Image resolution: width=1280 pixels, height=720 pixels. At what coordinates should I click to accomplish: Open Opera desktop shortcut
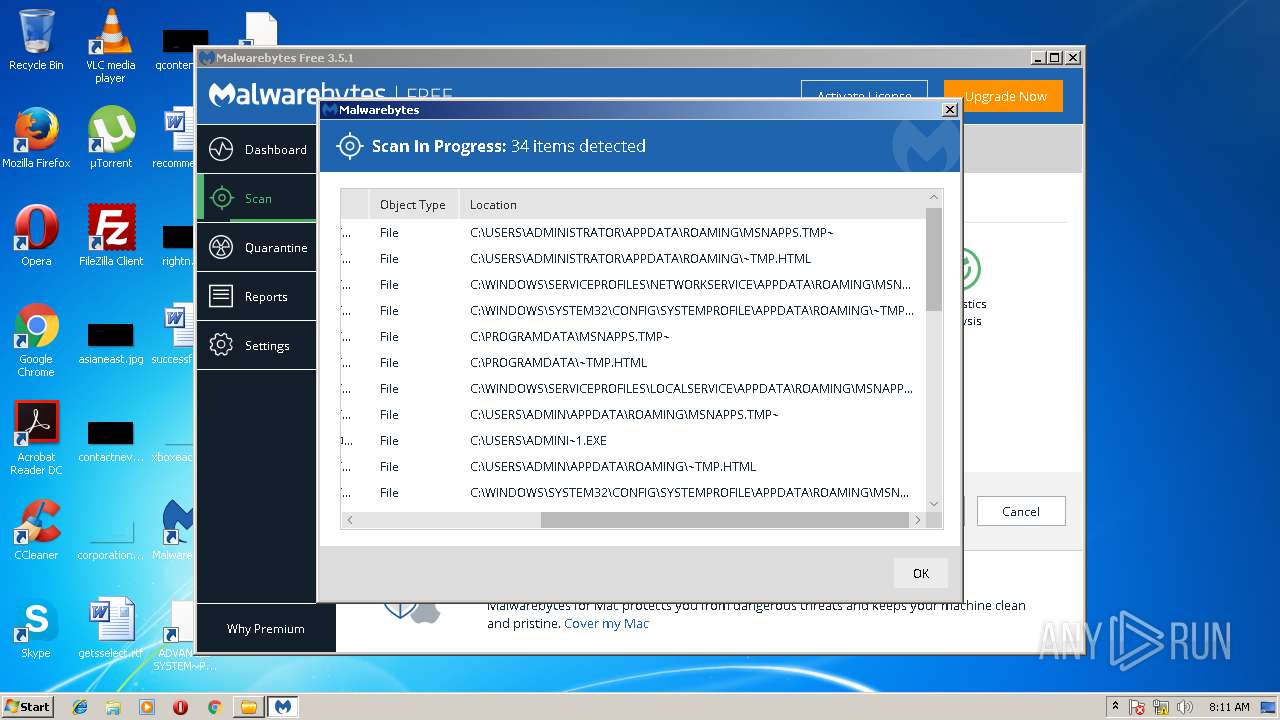click(36, 235)
